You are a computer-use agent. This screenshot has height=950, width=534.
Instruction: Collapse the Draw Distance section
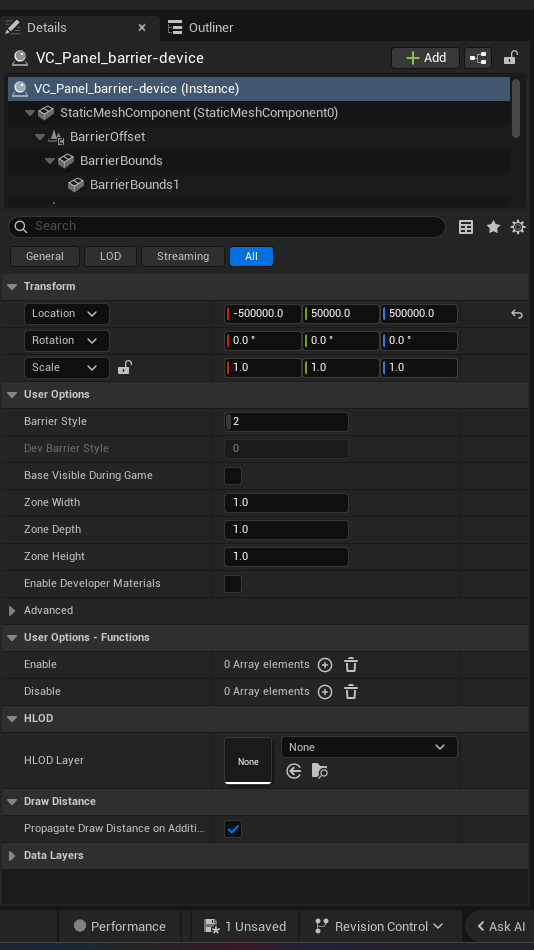12,802
